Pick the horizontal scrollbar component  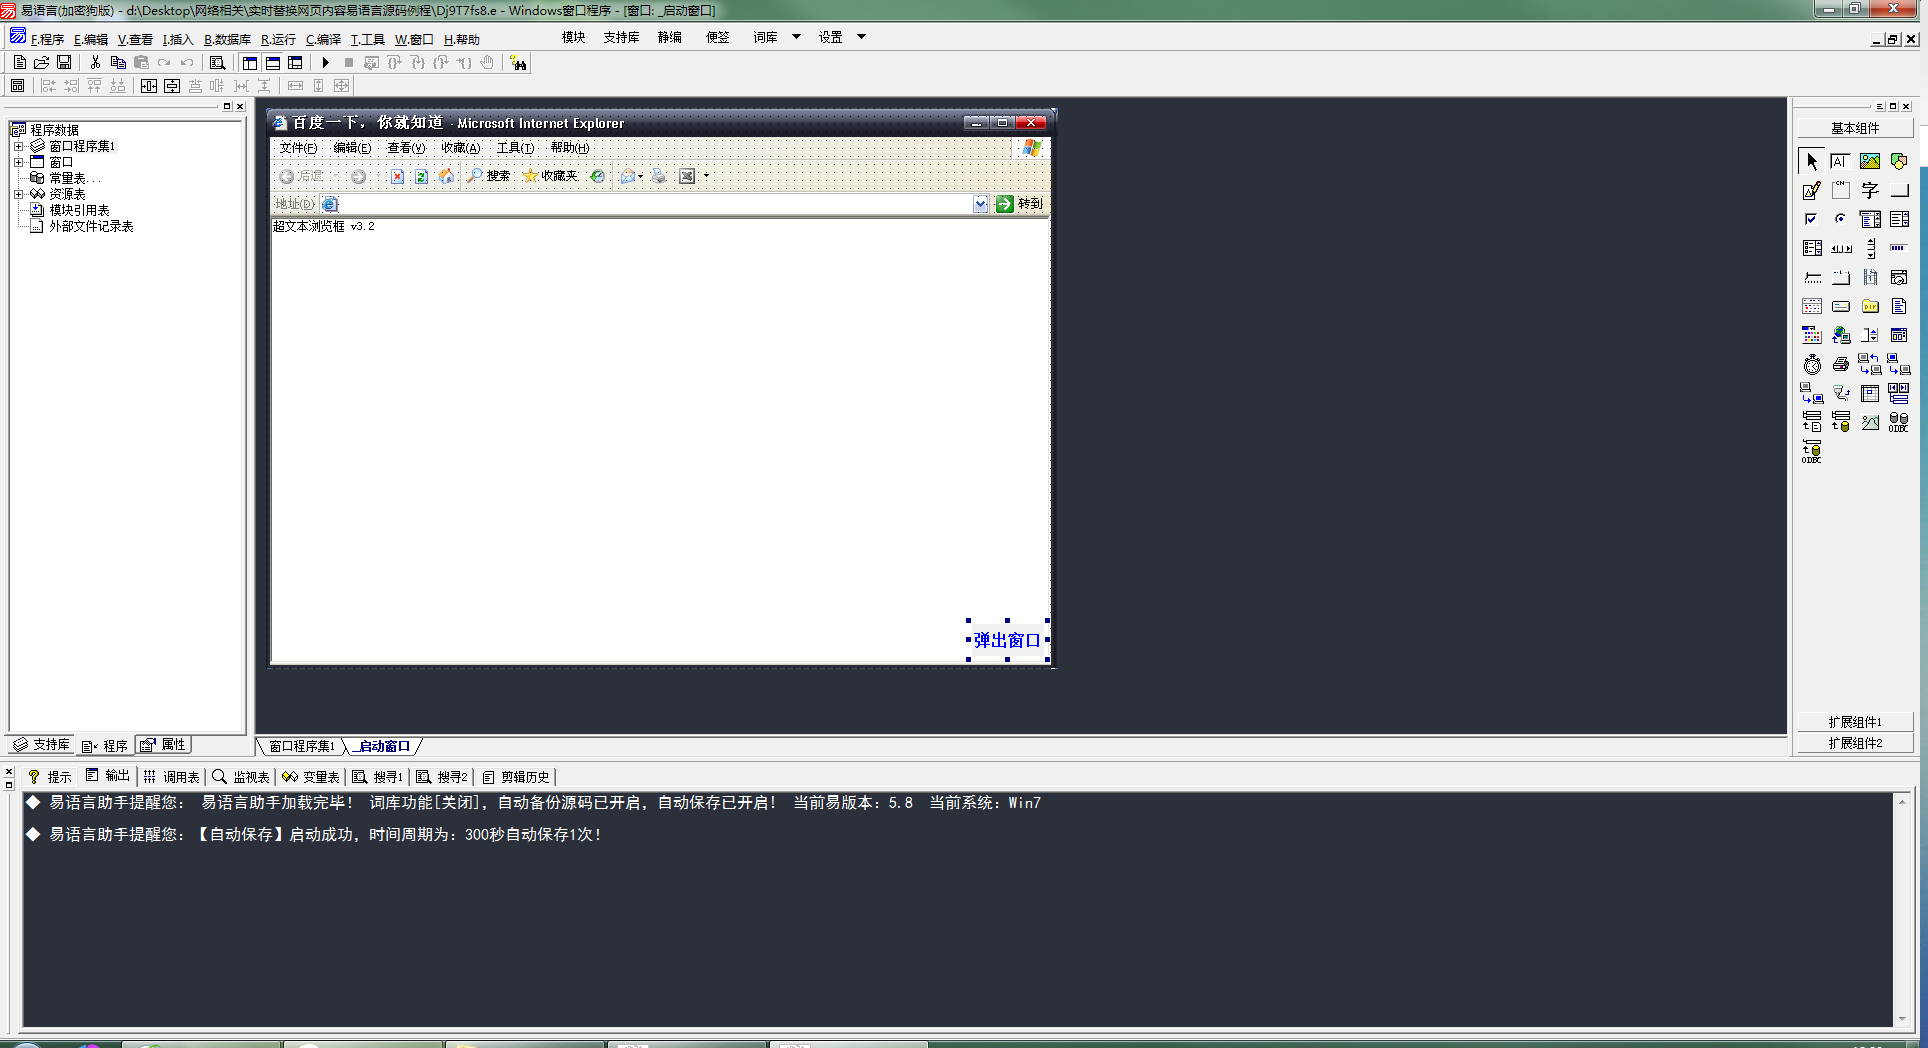pos(1841,248)
